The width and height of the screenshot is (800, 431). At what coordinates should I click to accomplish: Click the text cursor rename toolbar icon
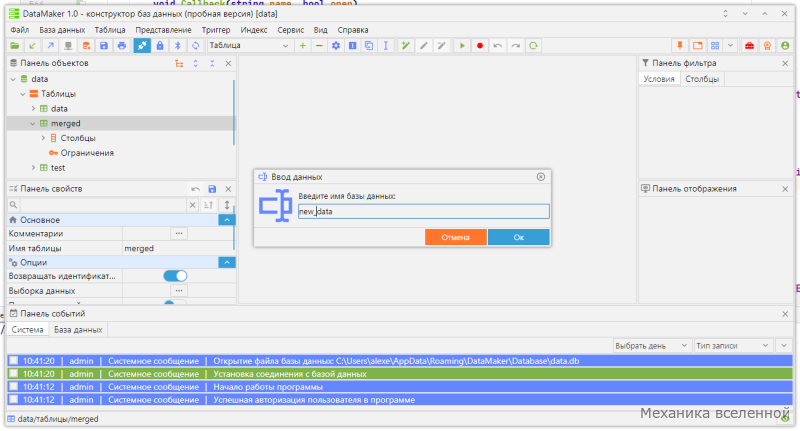(x=386, y=46)
